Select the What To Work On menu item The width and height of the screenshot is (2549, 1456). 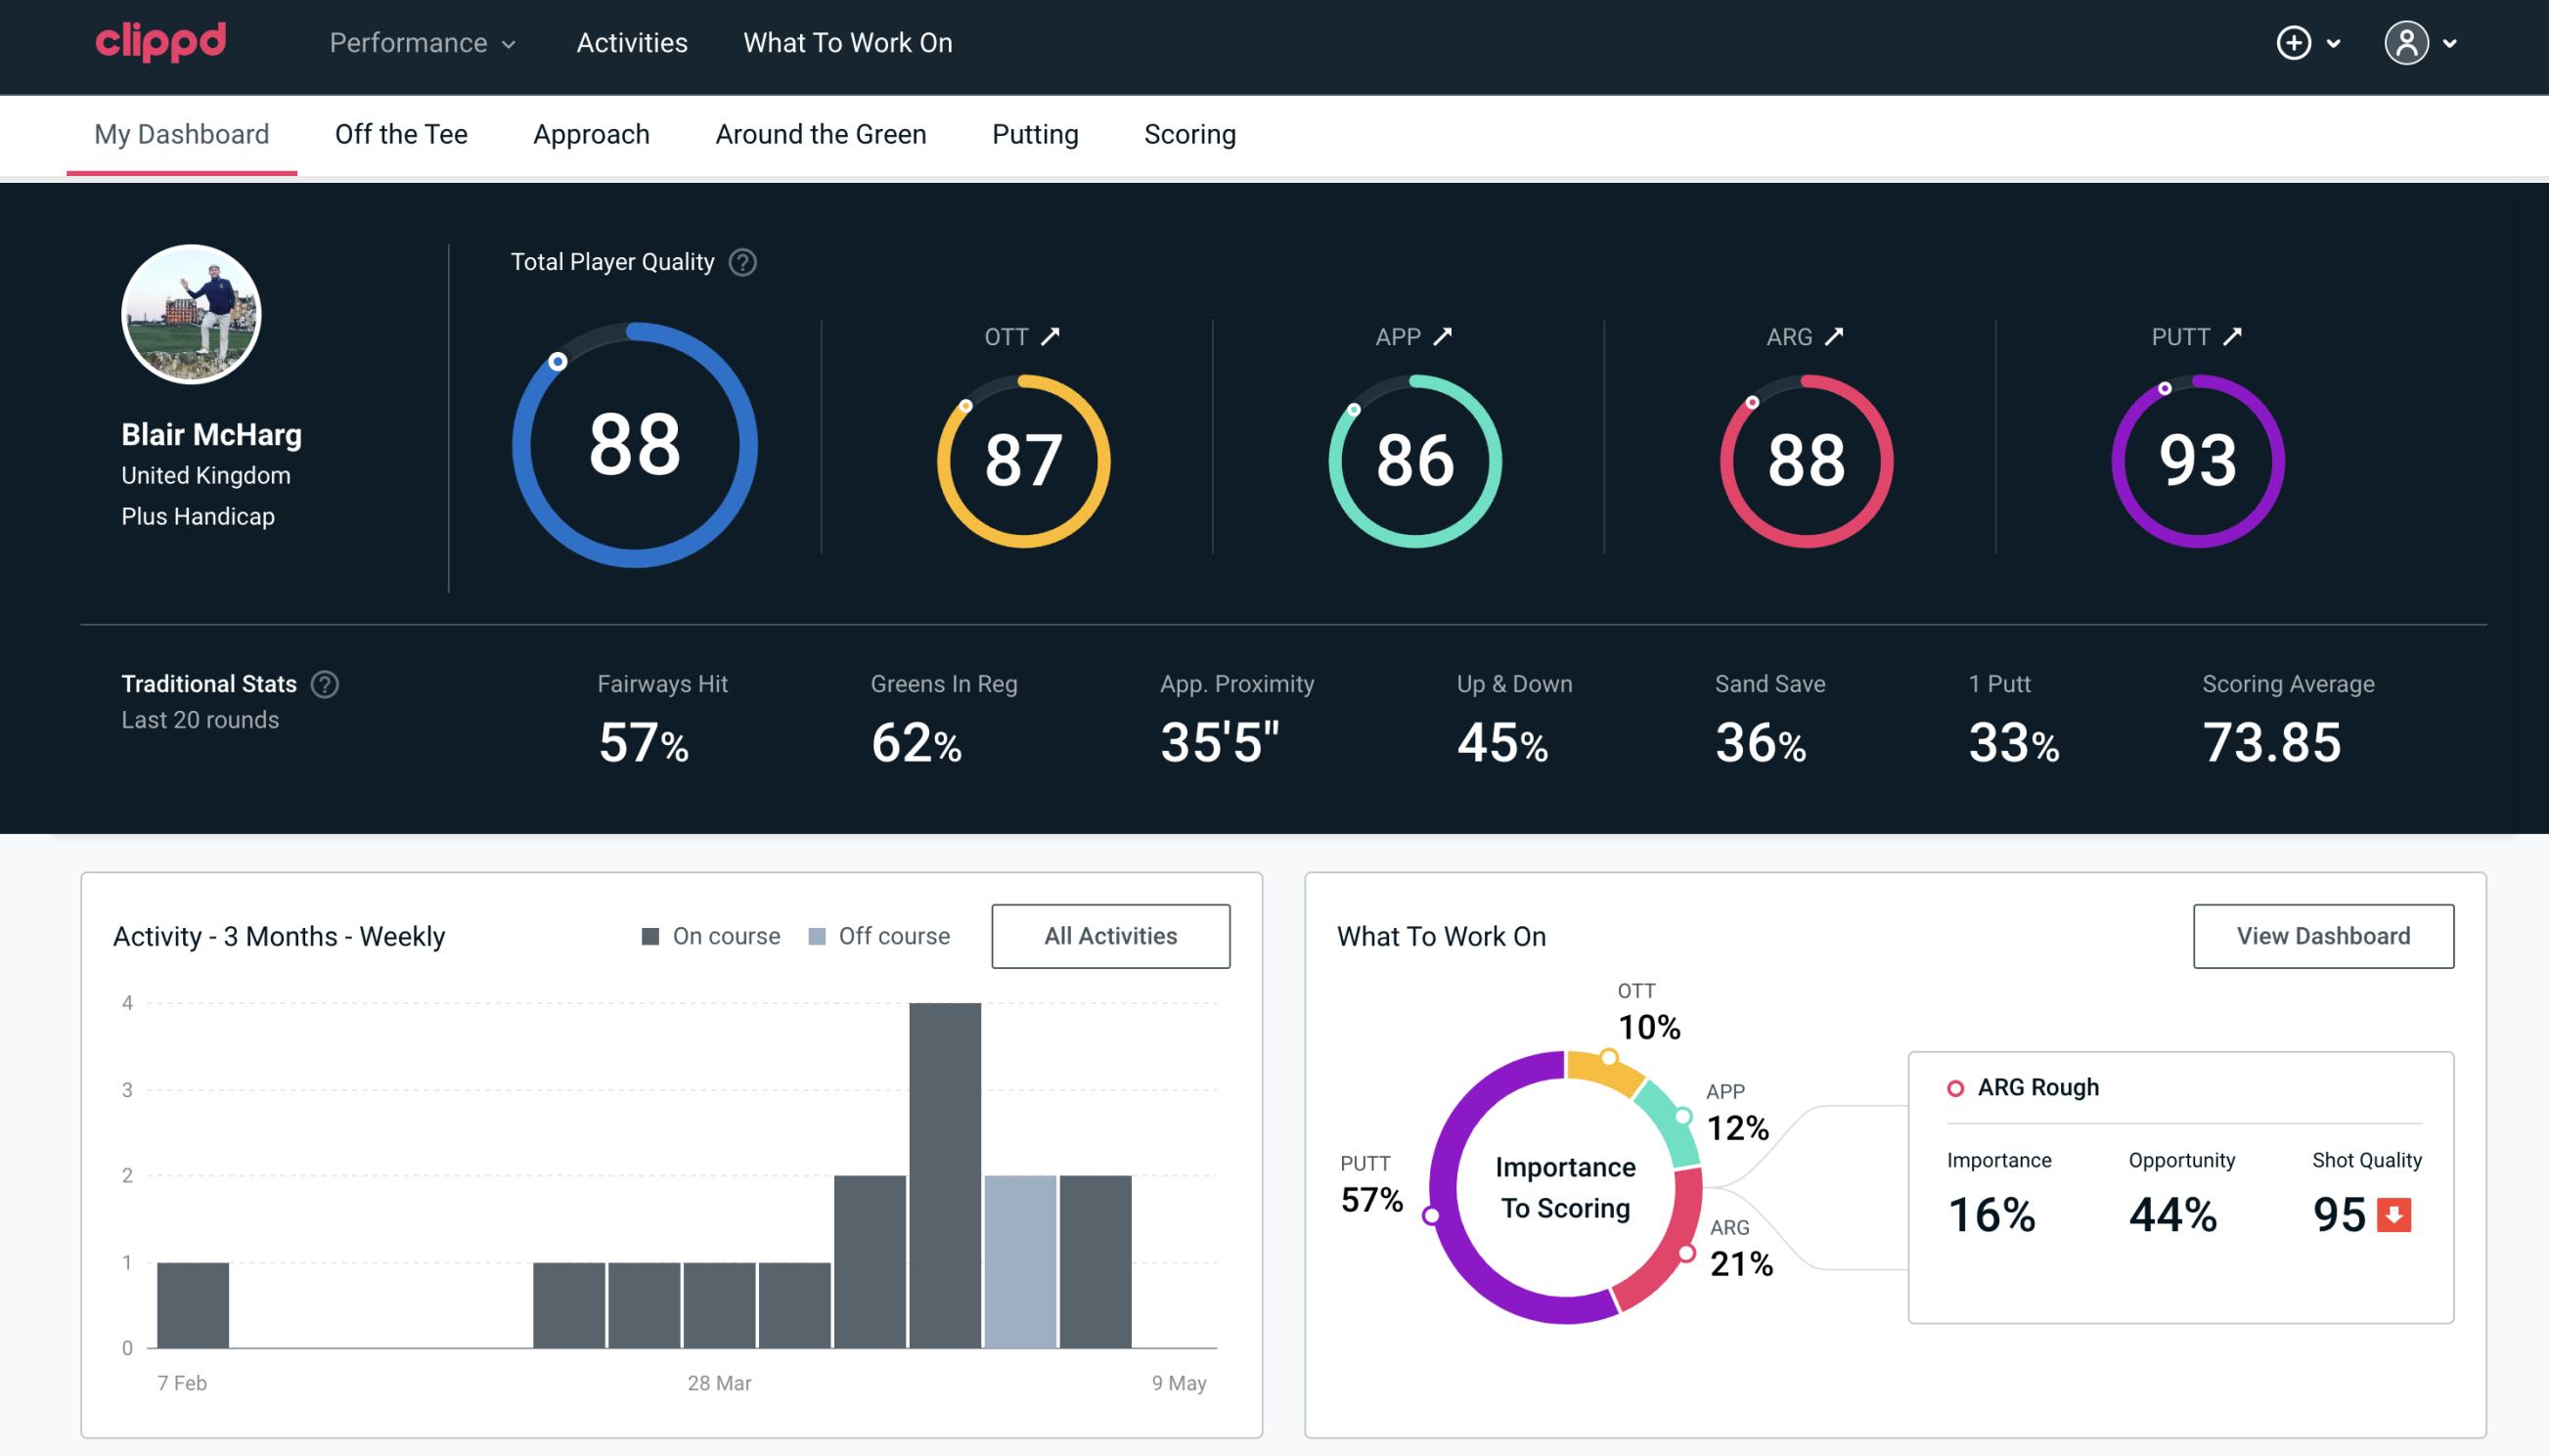[x=847, y=44]
